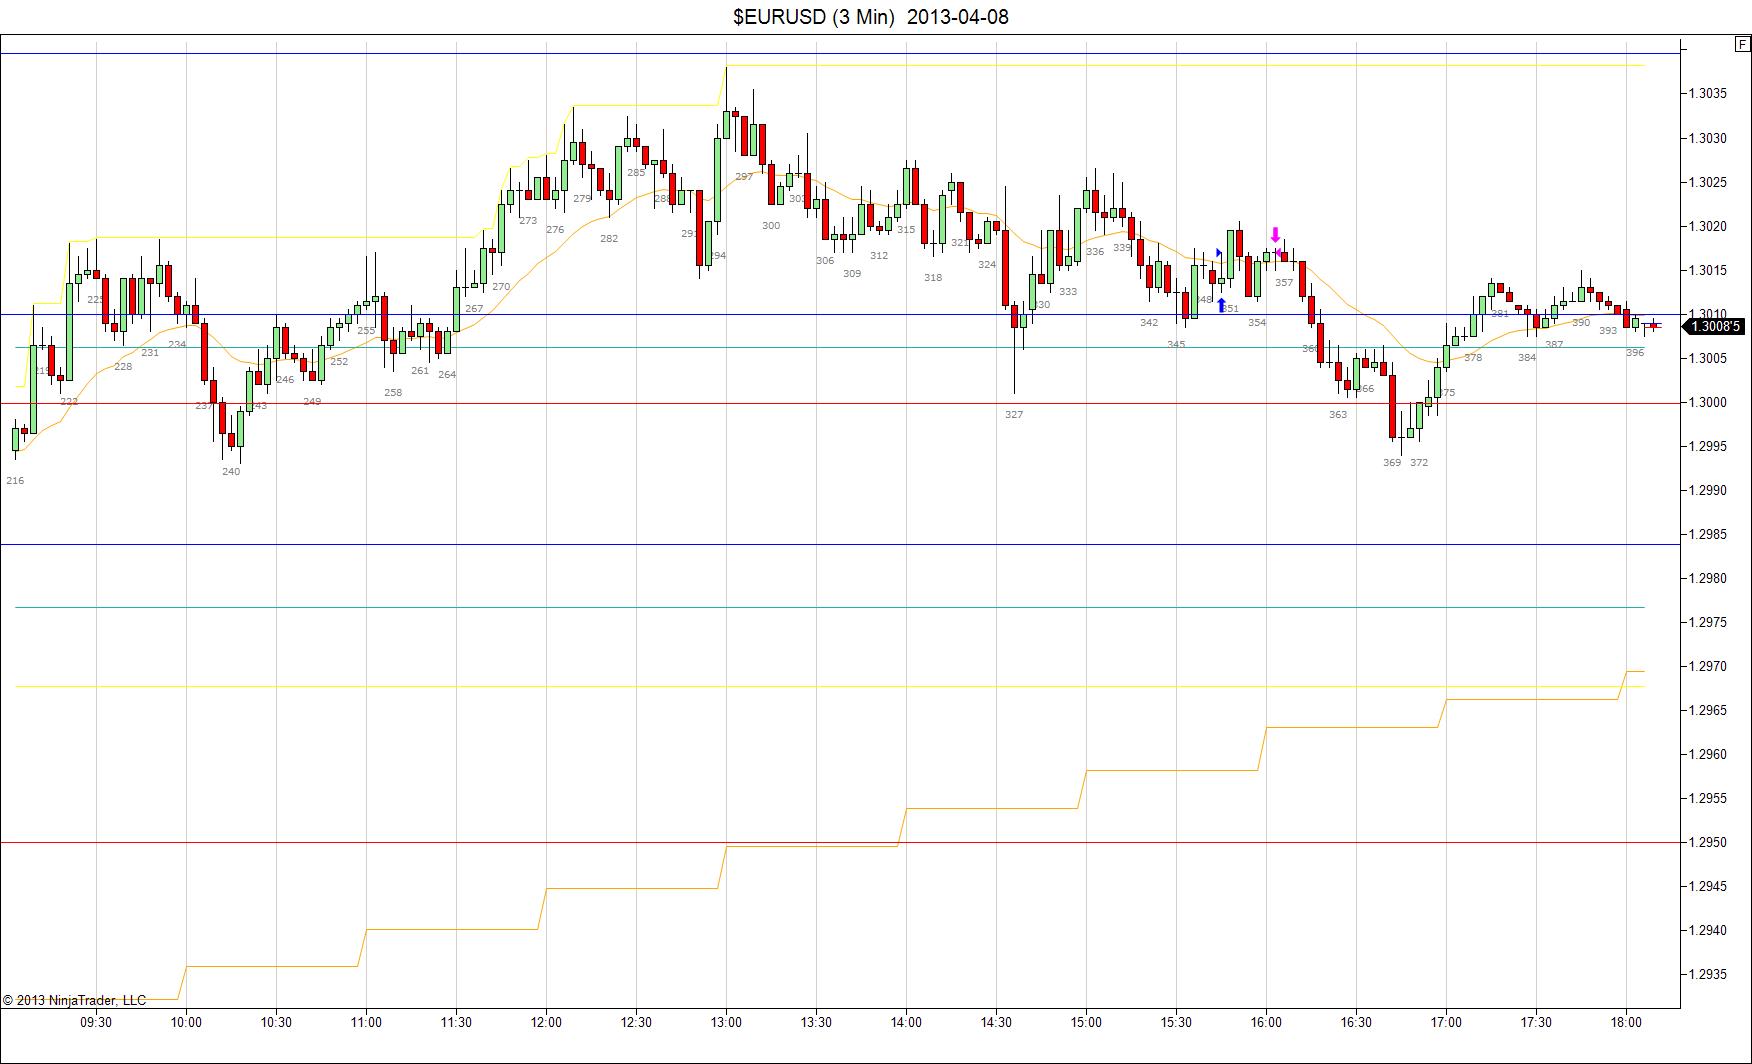Viewport: 1752px width, 1064px height.
Task: Click bar number label 216
Action: point(15,481)
